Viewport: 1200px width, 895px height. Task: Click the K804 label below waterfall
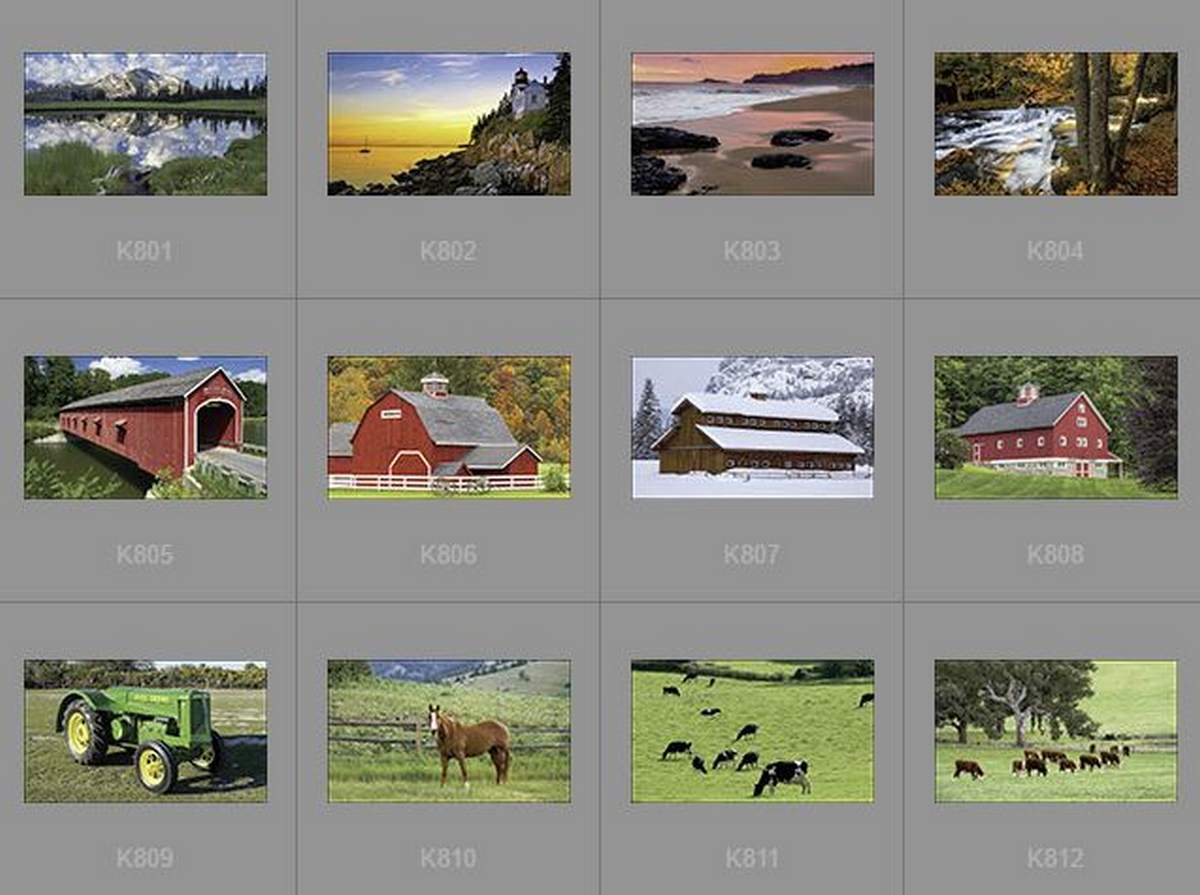coord(1055,251)
